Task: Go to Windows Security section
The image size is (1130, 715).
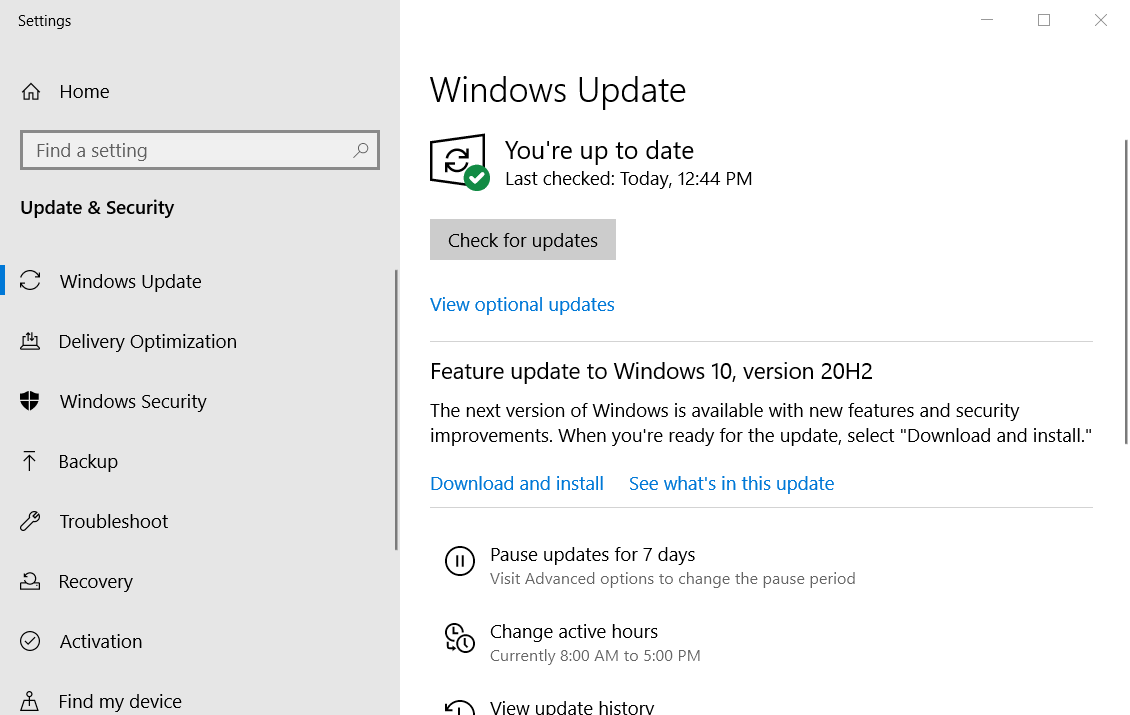Action: 133,401
